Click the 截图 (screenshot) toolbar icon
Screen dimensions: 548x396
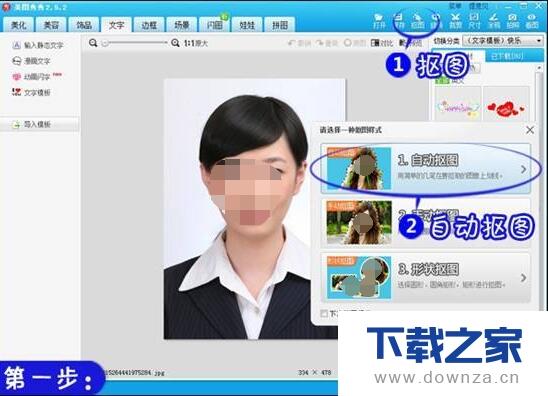(532, 21)
